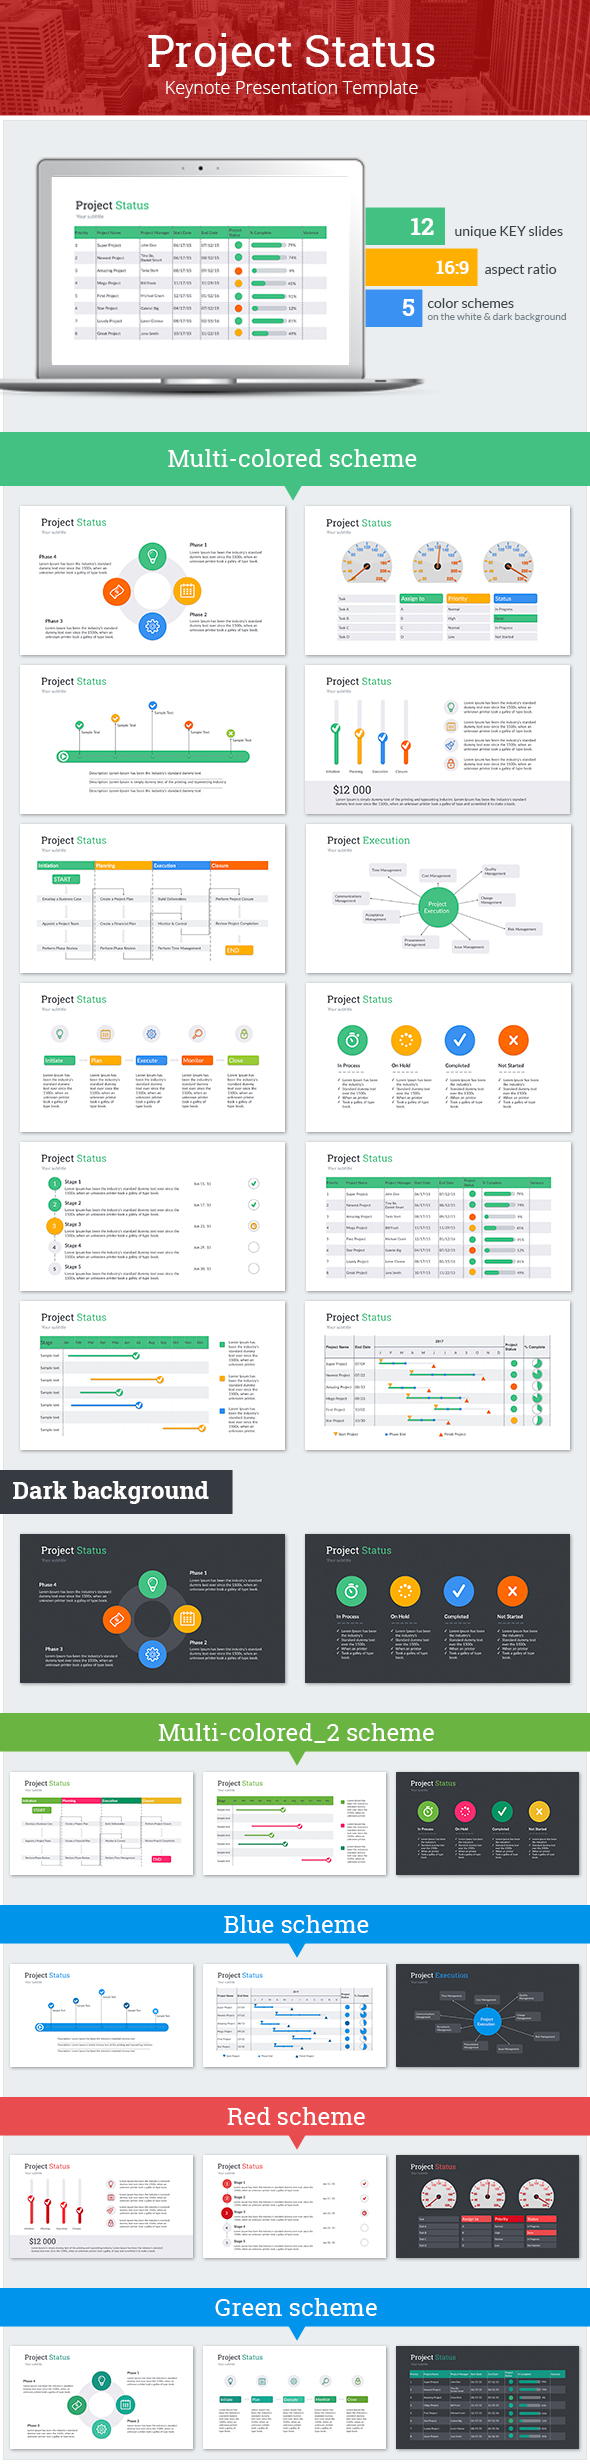Open the Red scheme dark gauges slide thumbnail
The height and width of the screenshot is (2464, 590).
click(487, 2206)
